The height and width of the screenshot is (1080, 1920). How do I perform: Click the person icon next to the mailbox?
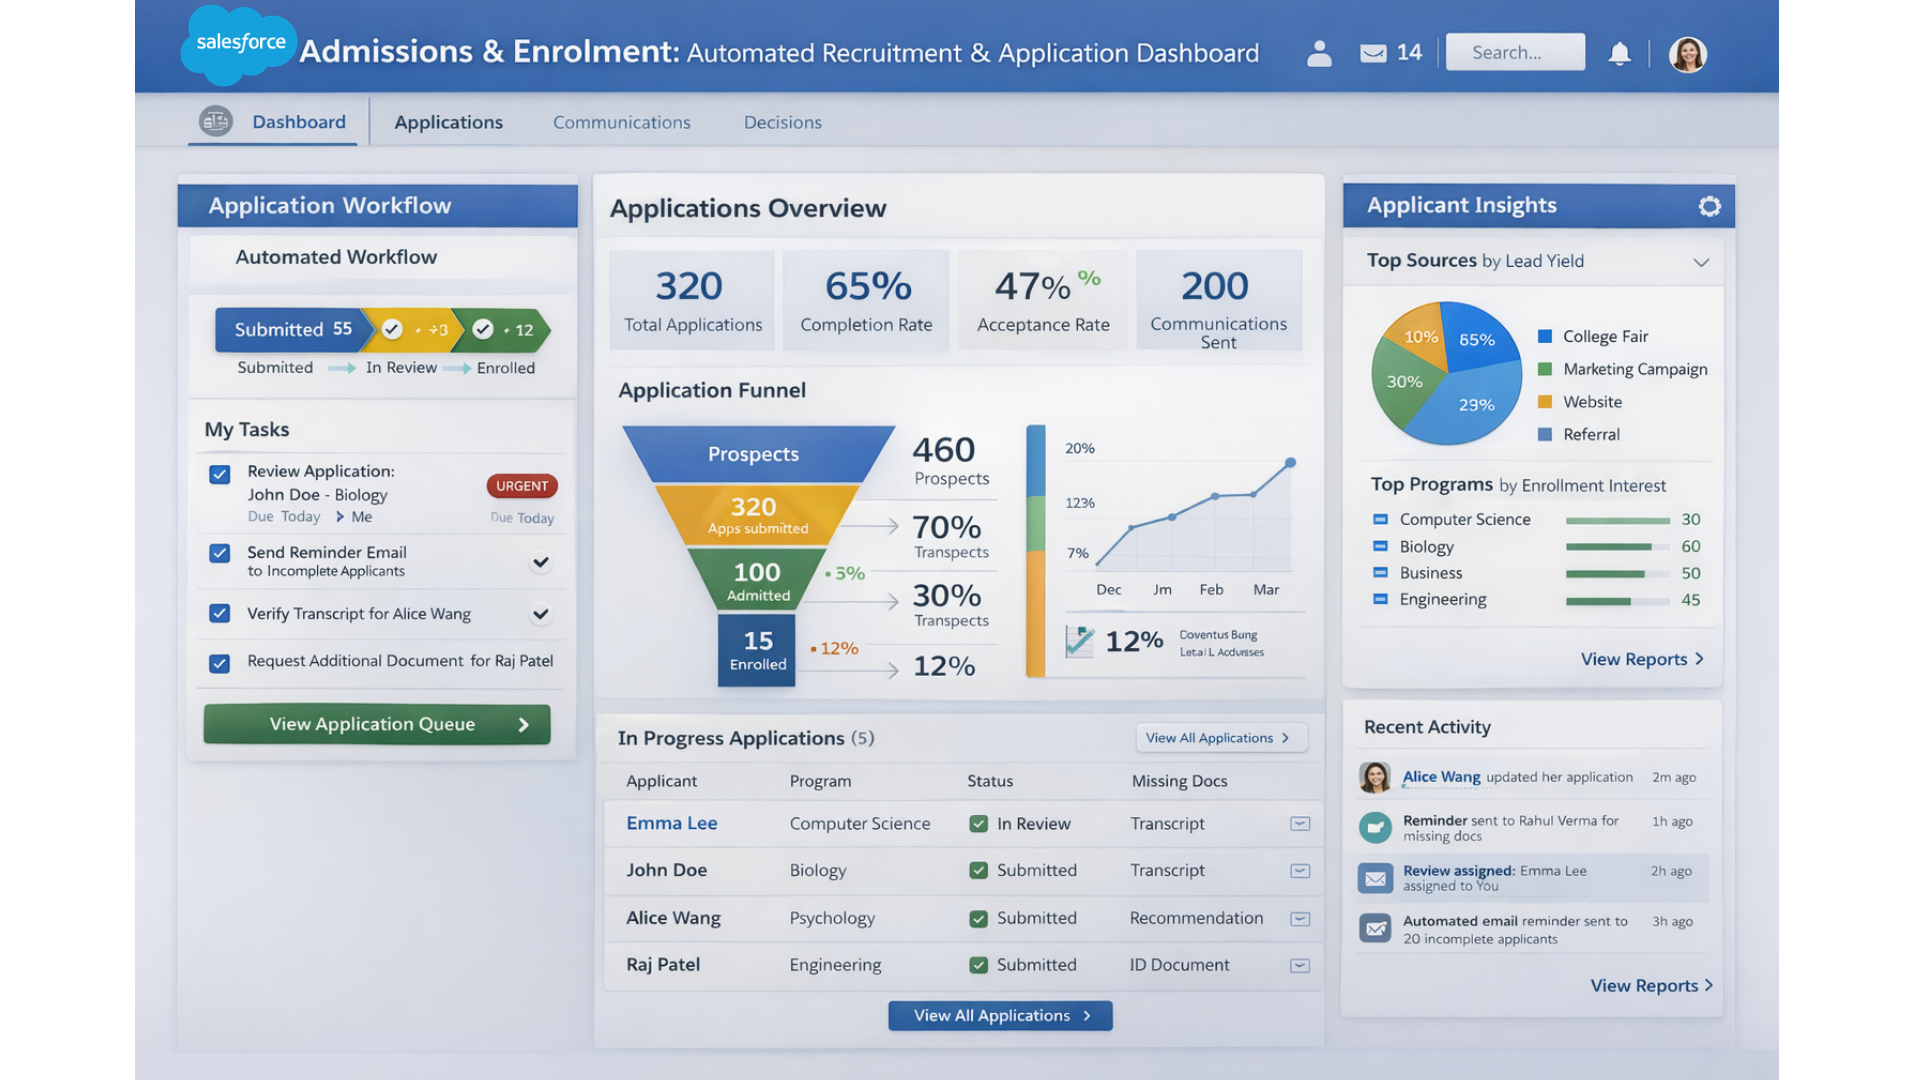[1318, 53]
